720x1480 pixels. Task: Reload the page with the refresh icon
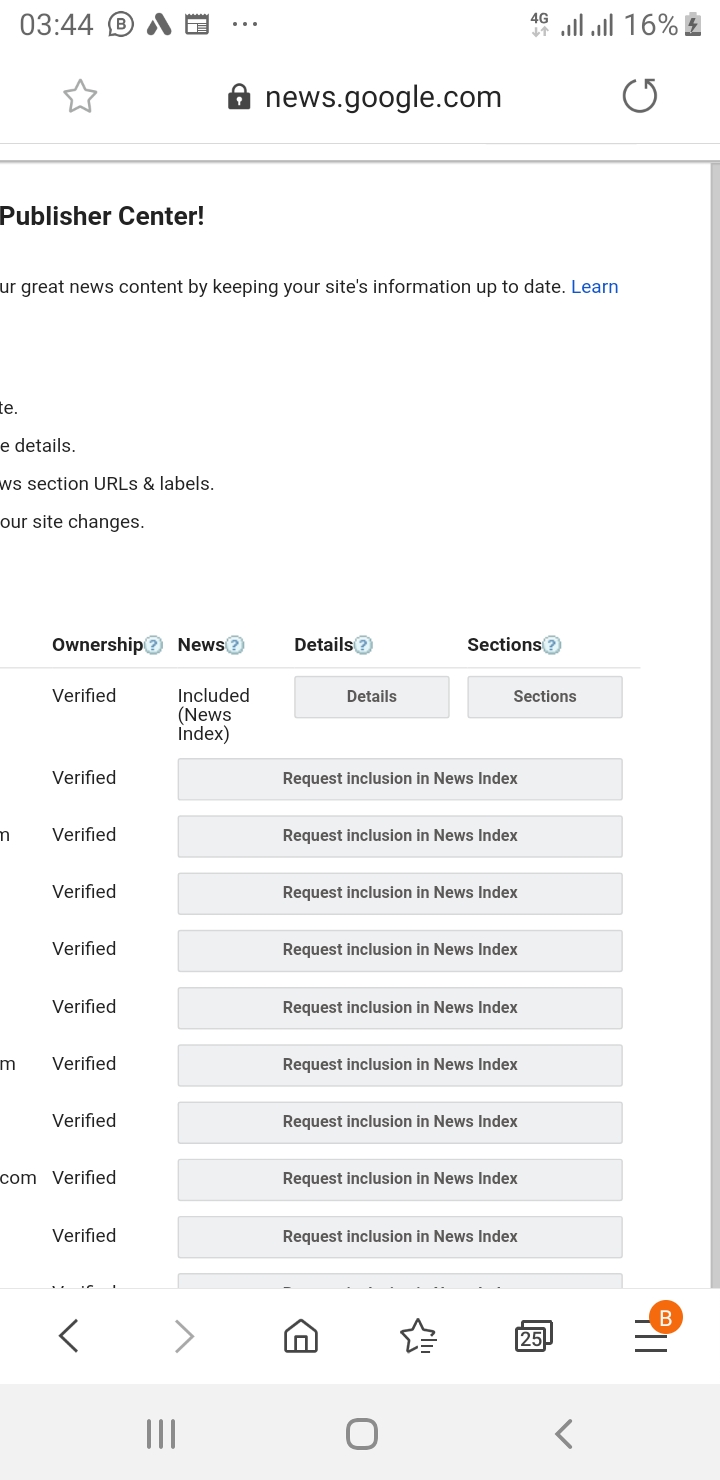point(640,97)
